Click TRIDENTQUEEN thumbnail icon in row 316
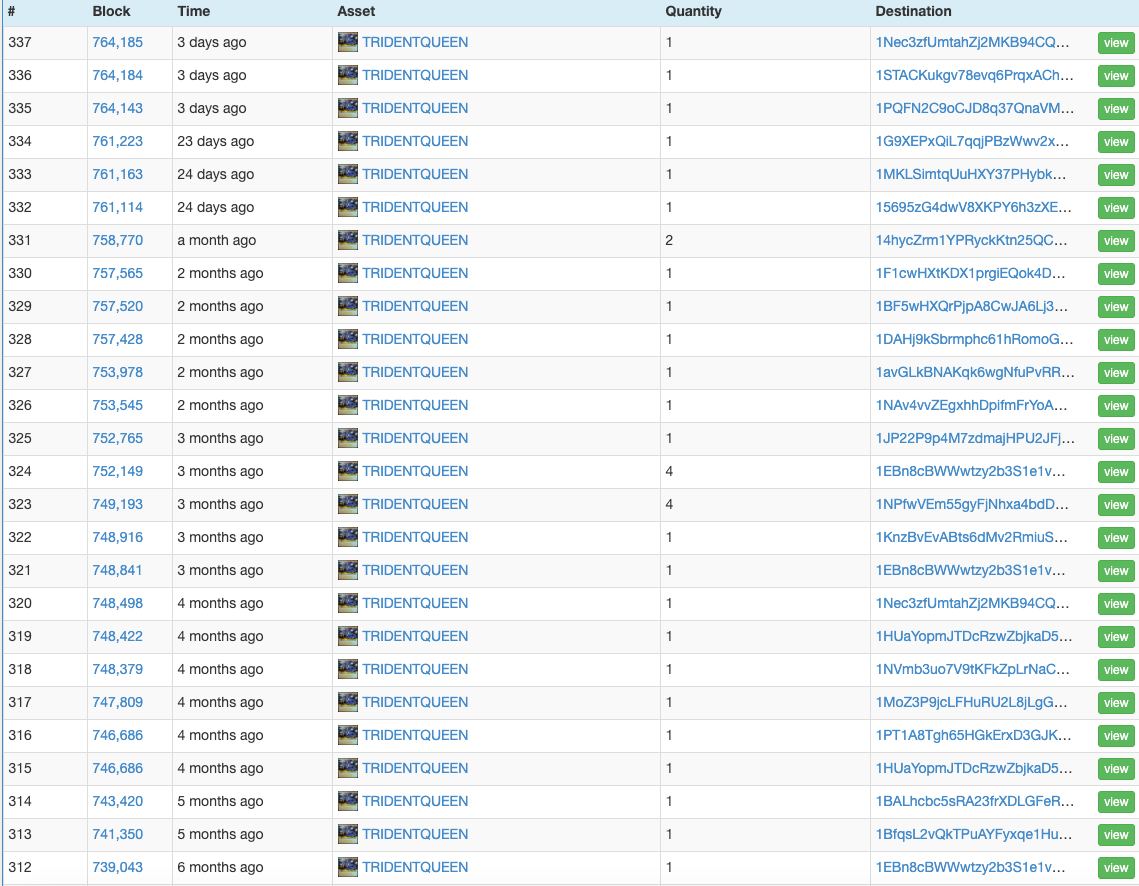Screen dimensions: 1139x886 click(348, 735)
